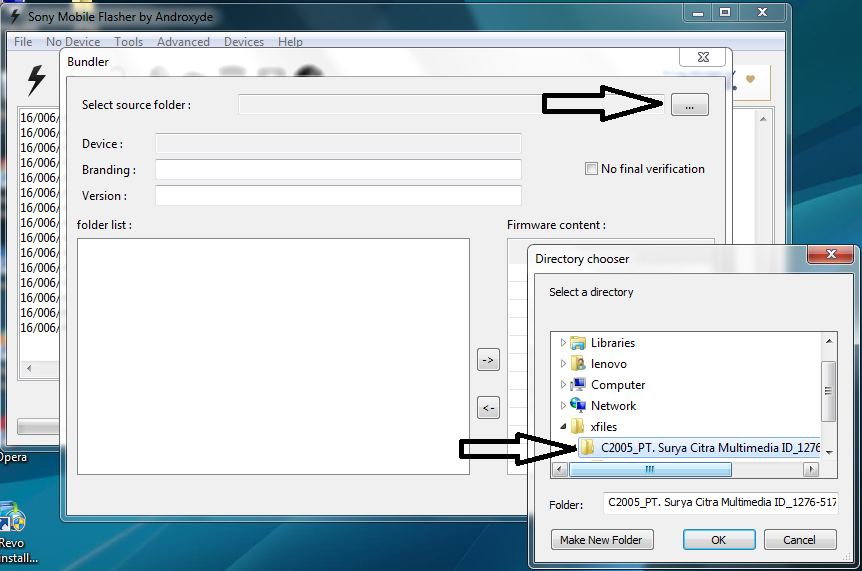Close the Directory chooser dialog

831,254
